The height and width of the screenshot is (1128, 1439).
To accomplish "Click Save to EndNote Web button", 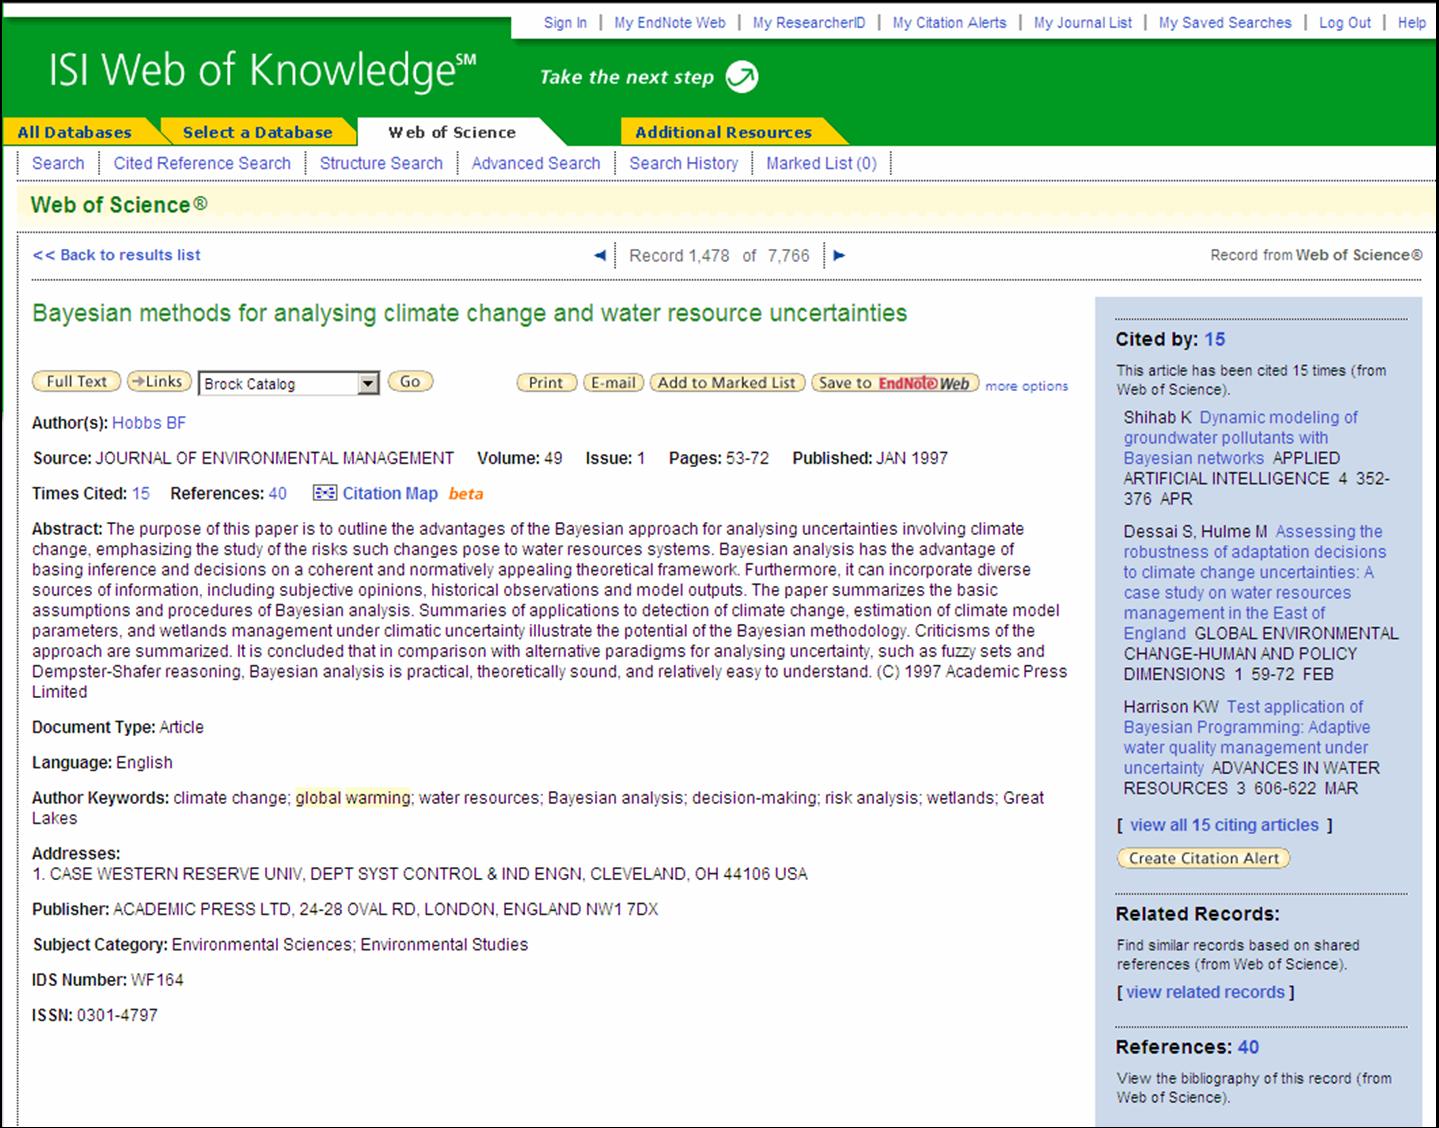I will click(x=894, y=382).
